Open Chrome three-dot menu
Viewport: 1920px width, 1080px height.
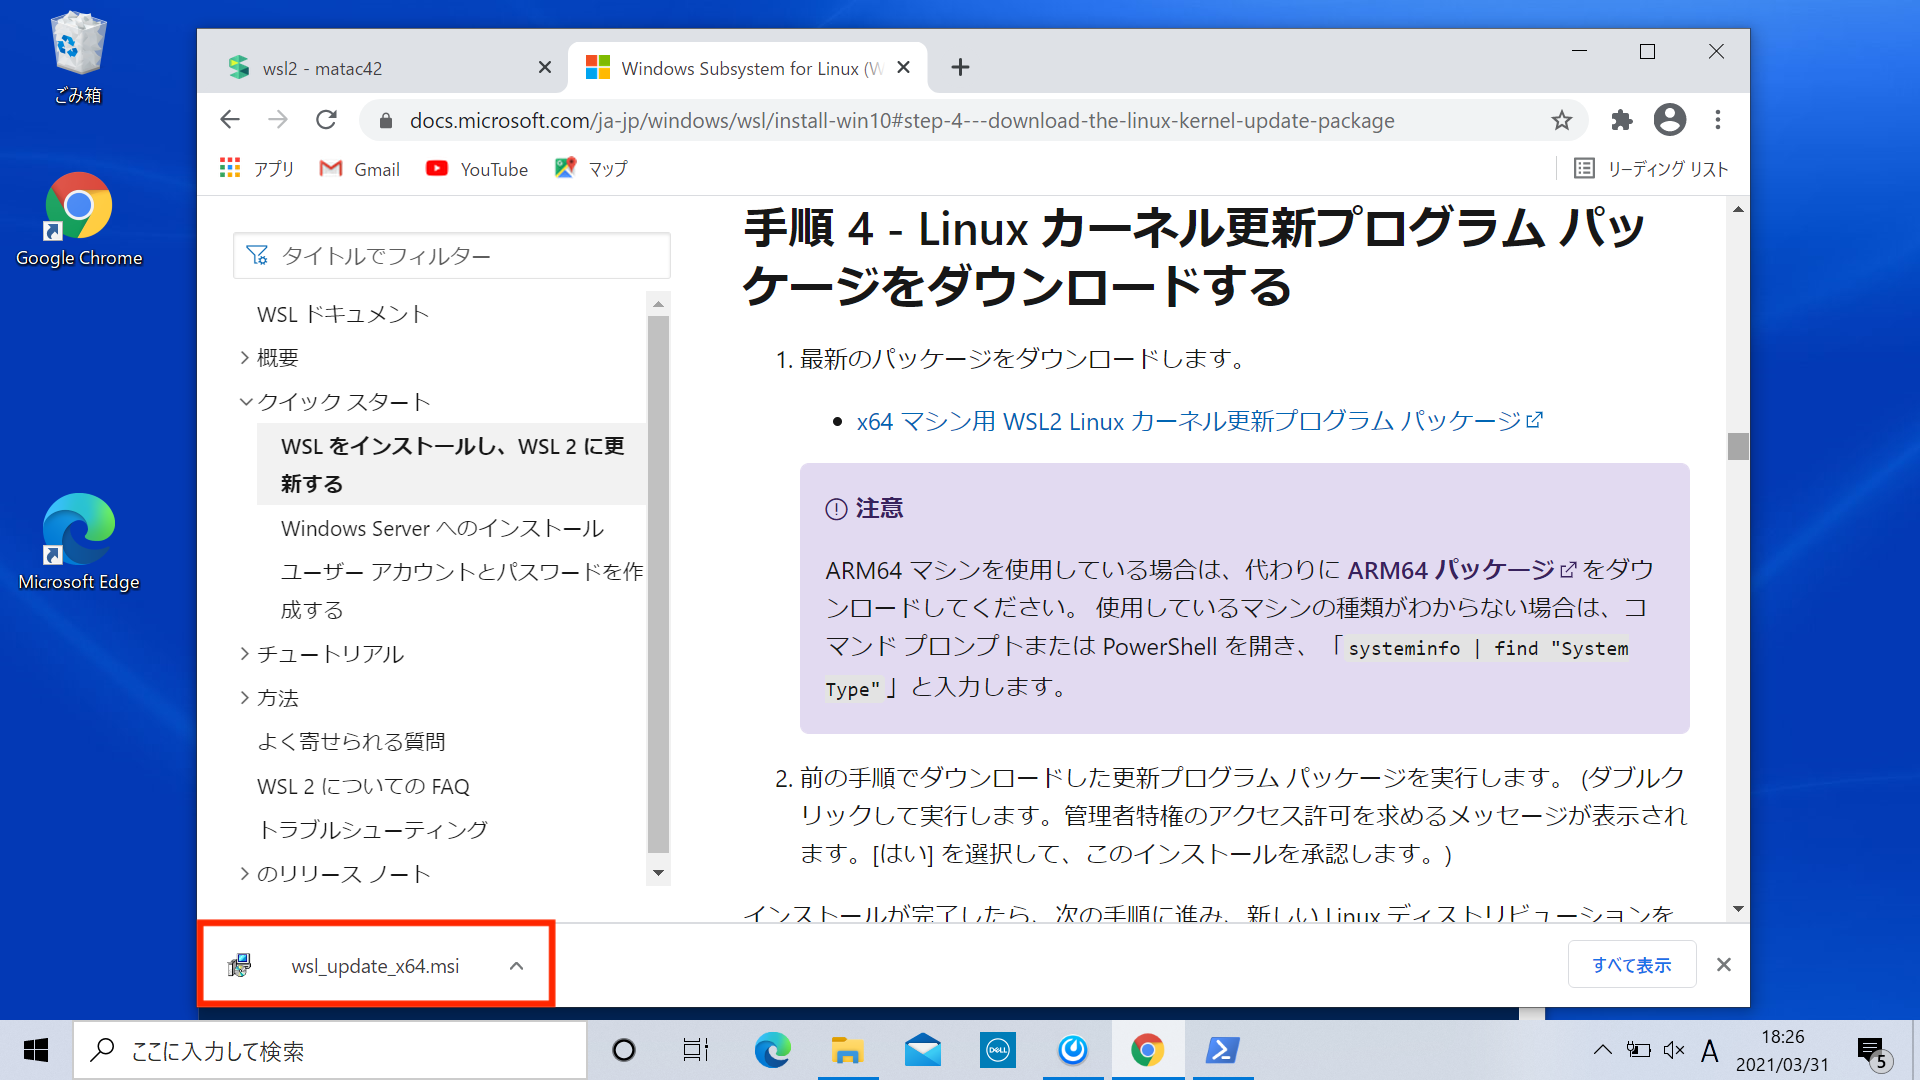1718,120
